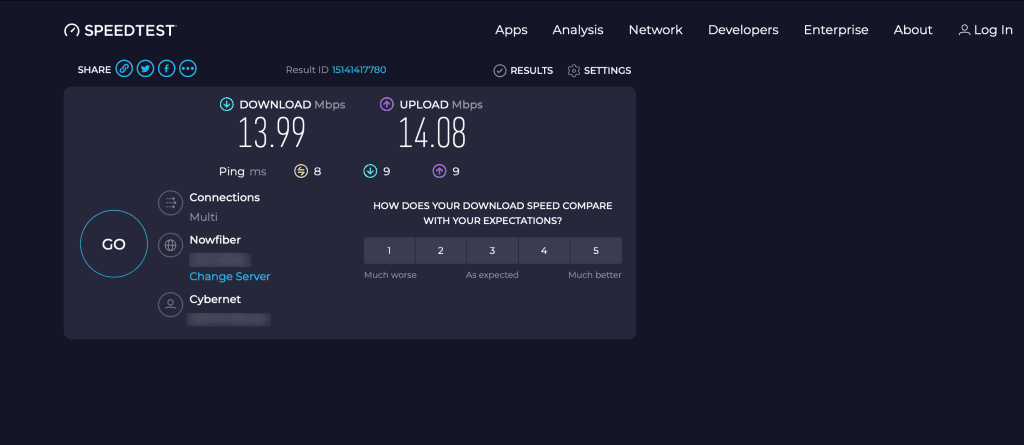Image resolution: width=1024 pixels, height=445 pixels.
Task: Open the Apps menu
Action: coord(511,30)
